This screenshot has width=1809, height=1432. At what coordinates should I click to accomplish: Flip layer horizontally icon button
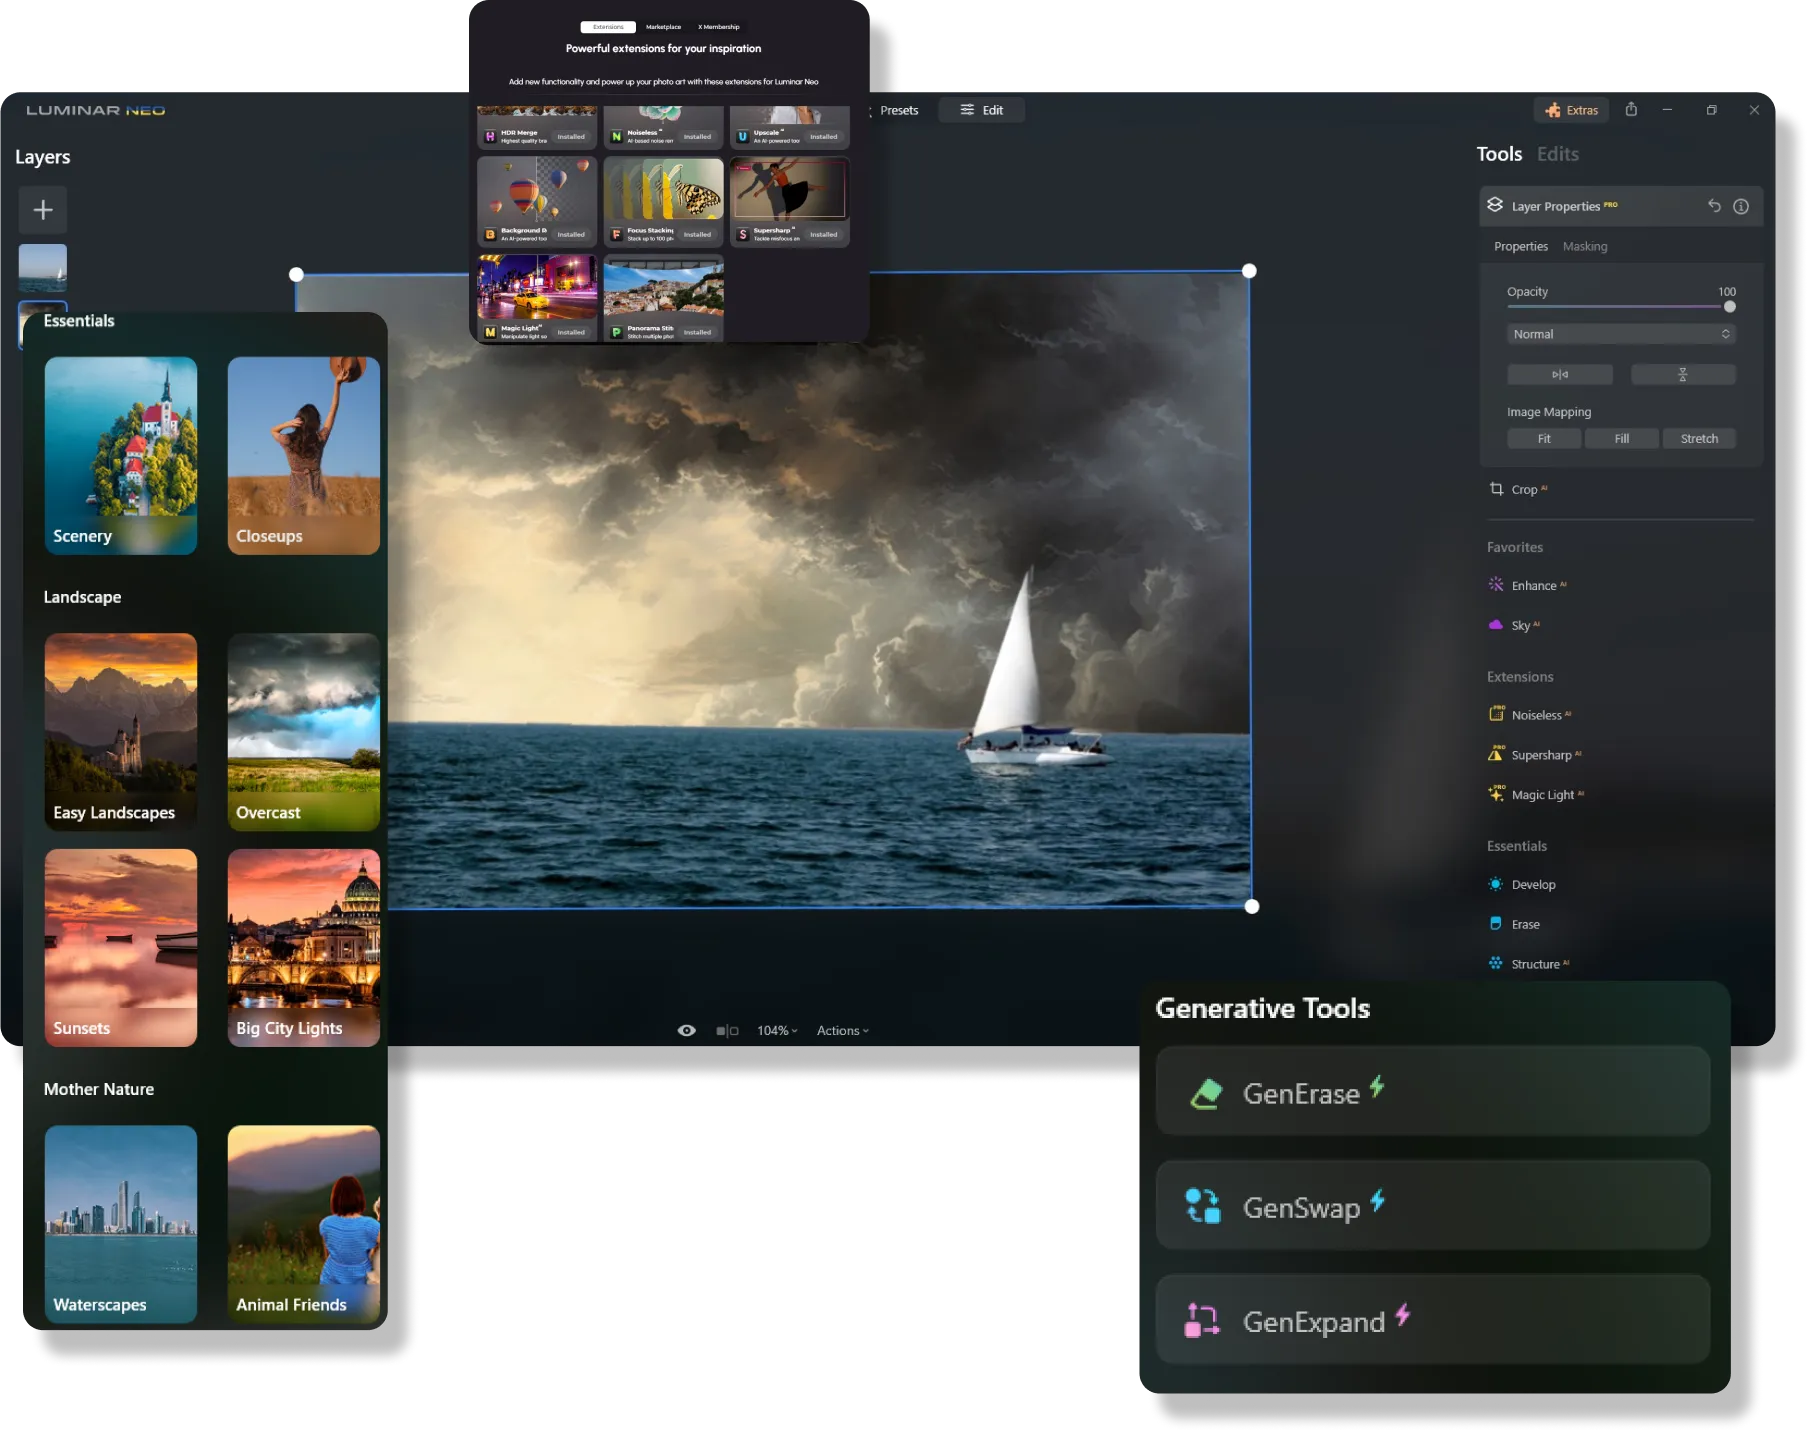(1560, 374)
